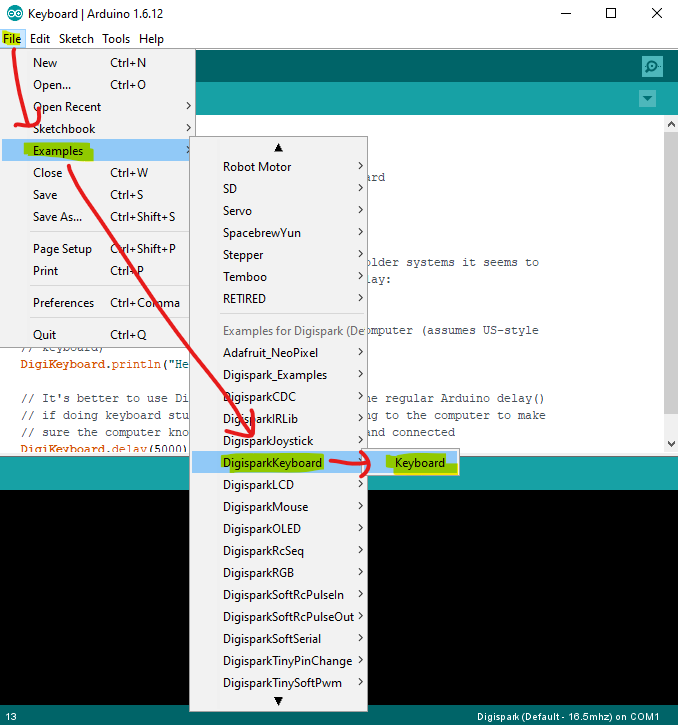The width and height of the screenshot is (678, 725).
Task: Open the File menu
Action: 12,39
